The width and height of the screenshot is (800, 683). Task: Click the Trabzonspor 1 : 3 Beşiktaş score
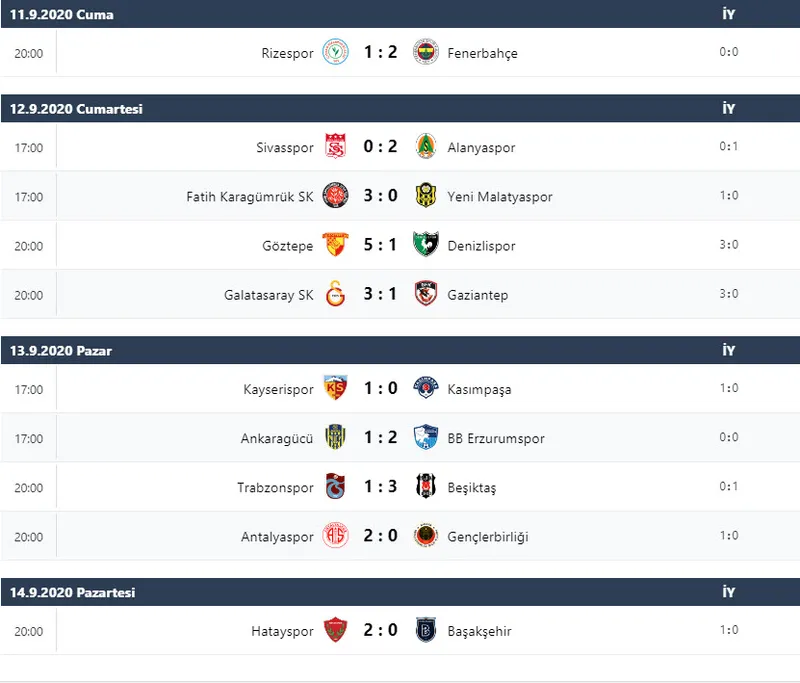[380, 488]
